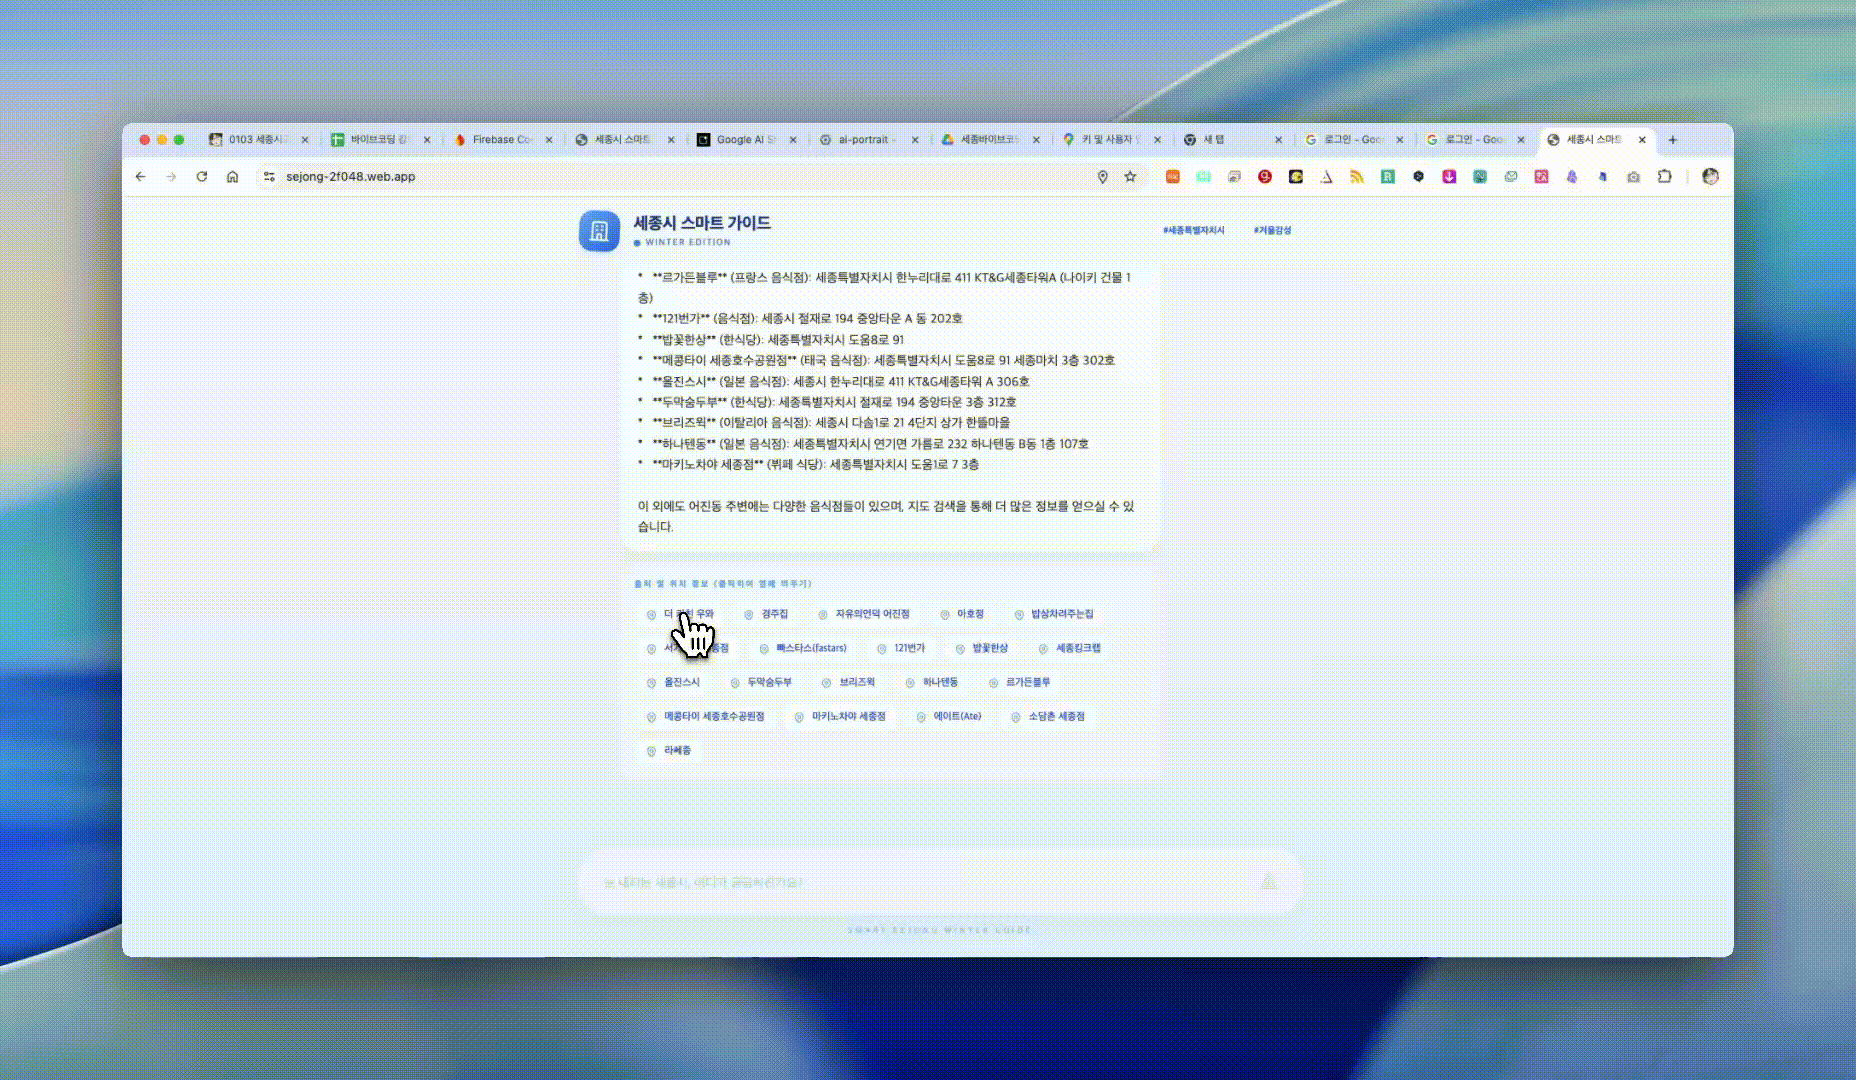Open the 메콩타이 세종호수공원점 location chip
The height and width of the screenshot is (1080, 1856).
pyautogui.click(x=706, y=716)
